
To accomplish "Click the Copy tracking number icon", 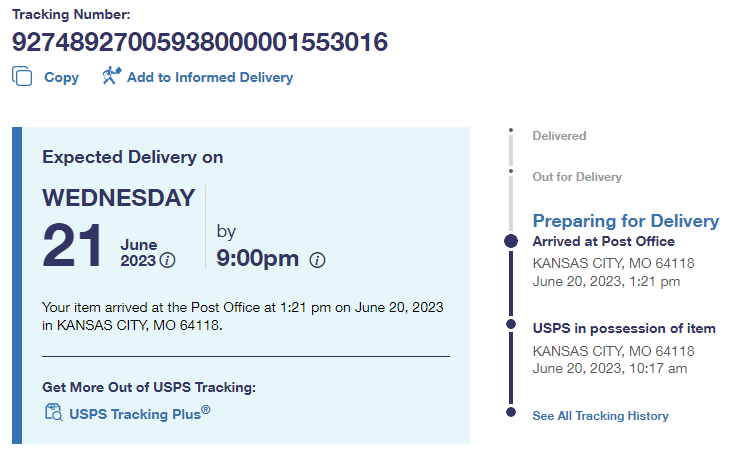I will tap(22, 77).
